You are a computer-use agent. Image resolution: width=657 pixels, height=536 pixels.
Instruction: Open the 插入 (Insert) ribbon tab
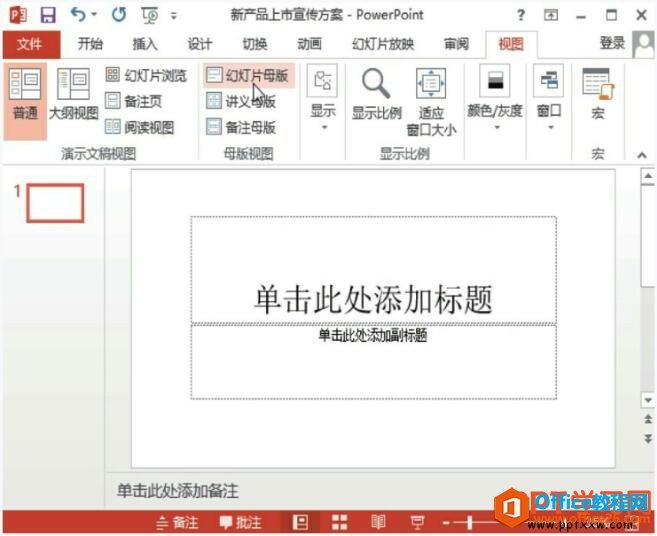click(x=145, y=44)
